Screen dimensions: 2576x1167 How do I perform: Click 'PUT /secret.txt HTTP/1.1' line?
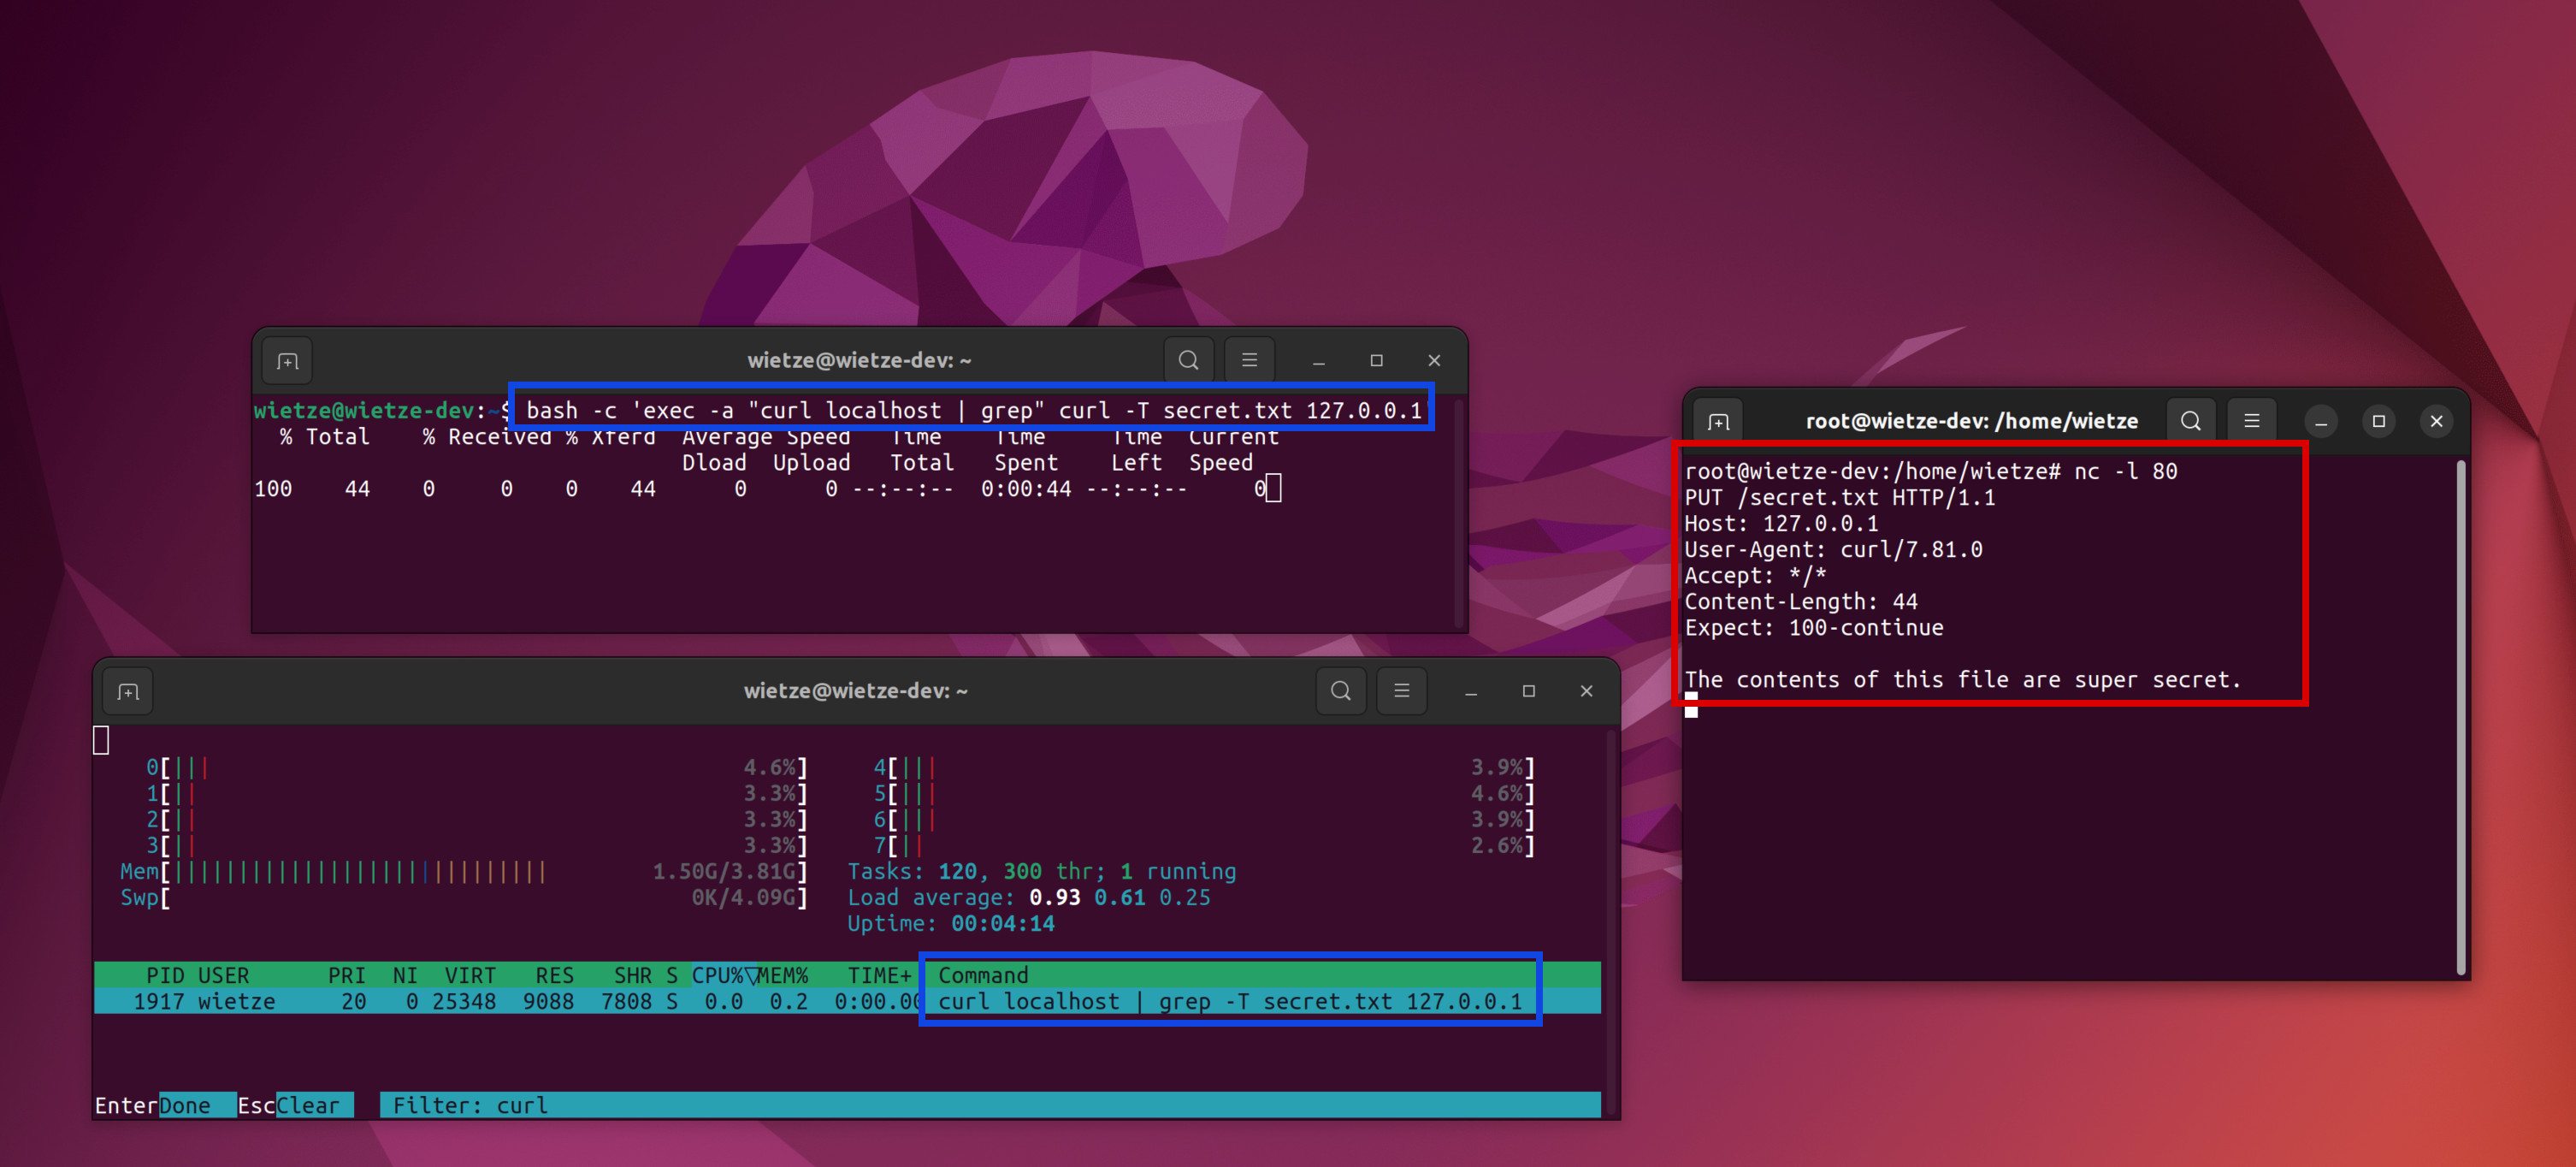point(1839,497)
